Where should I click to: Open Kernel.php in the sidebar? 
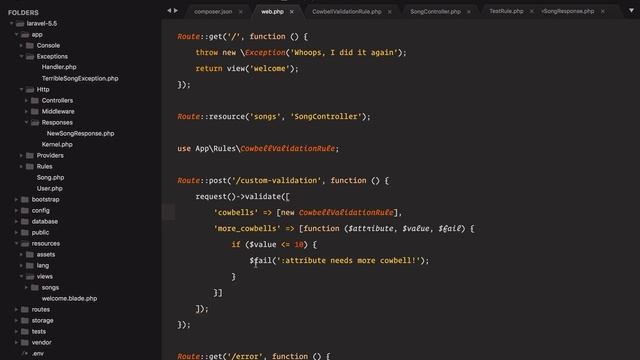pyautogui.click(x=57, y=144)
